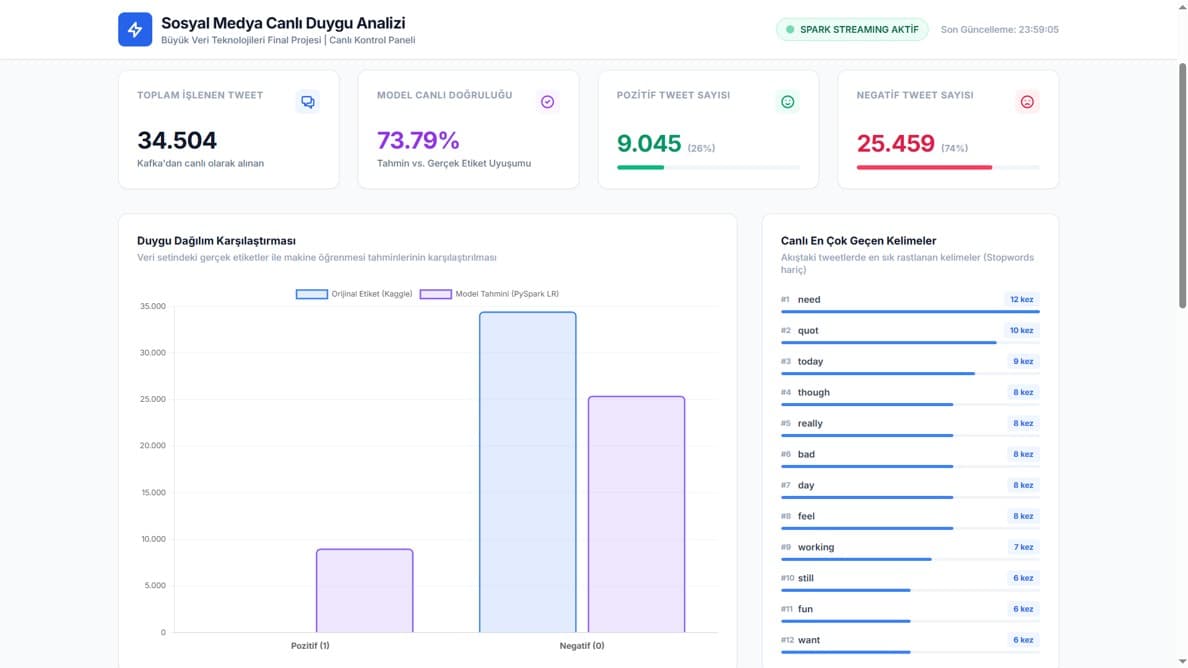The height and width of the screenshot is (668, 1188).
Task: Click the check-circle icon in Model Canlı Doğruluğu card
Action: click(x=547, y=101)
